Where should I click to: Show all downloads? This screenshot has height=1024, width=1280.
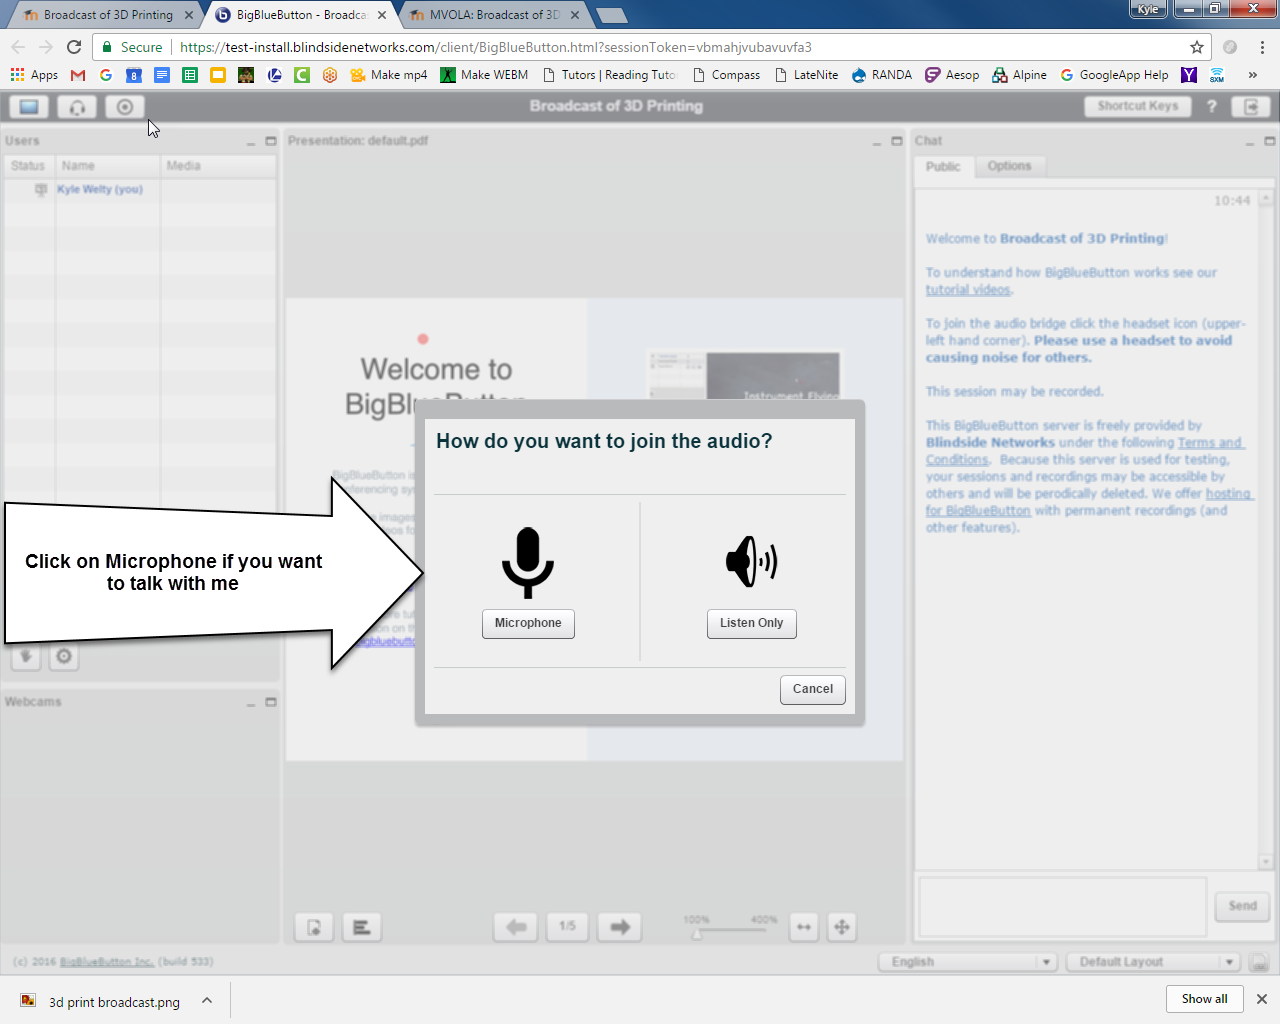(1204, 999)
